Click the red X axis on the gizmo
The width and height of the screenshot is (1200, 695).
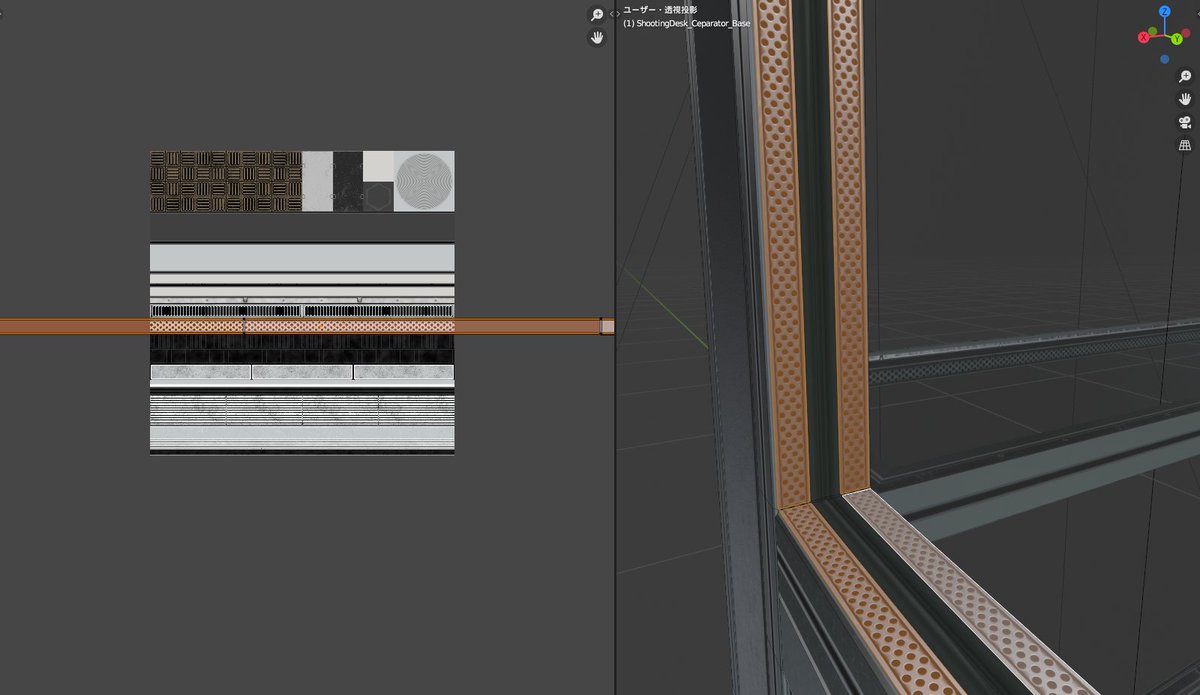point(1144,38)
